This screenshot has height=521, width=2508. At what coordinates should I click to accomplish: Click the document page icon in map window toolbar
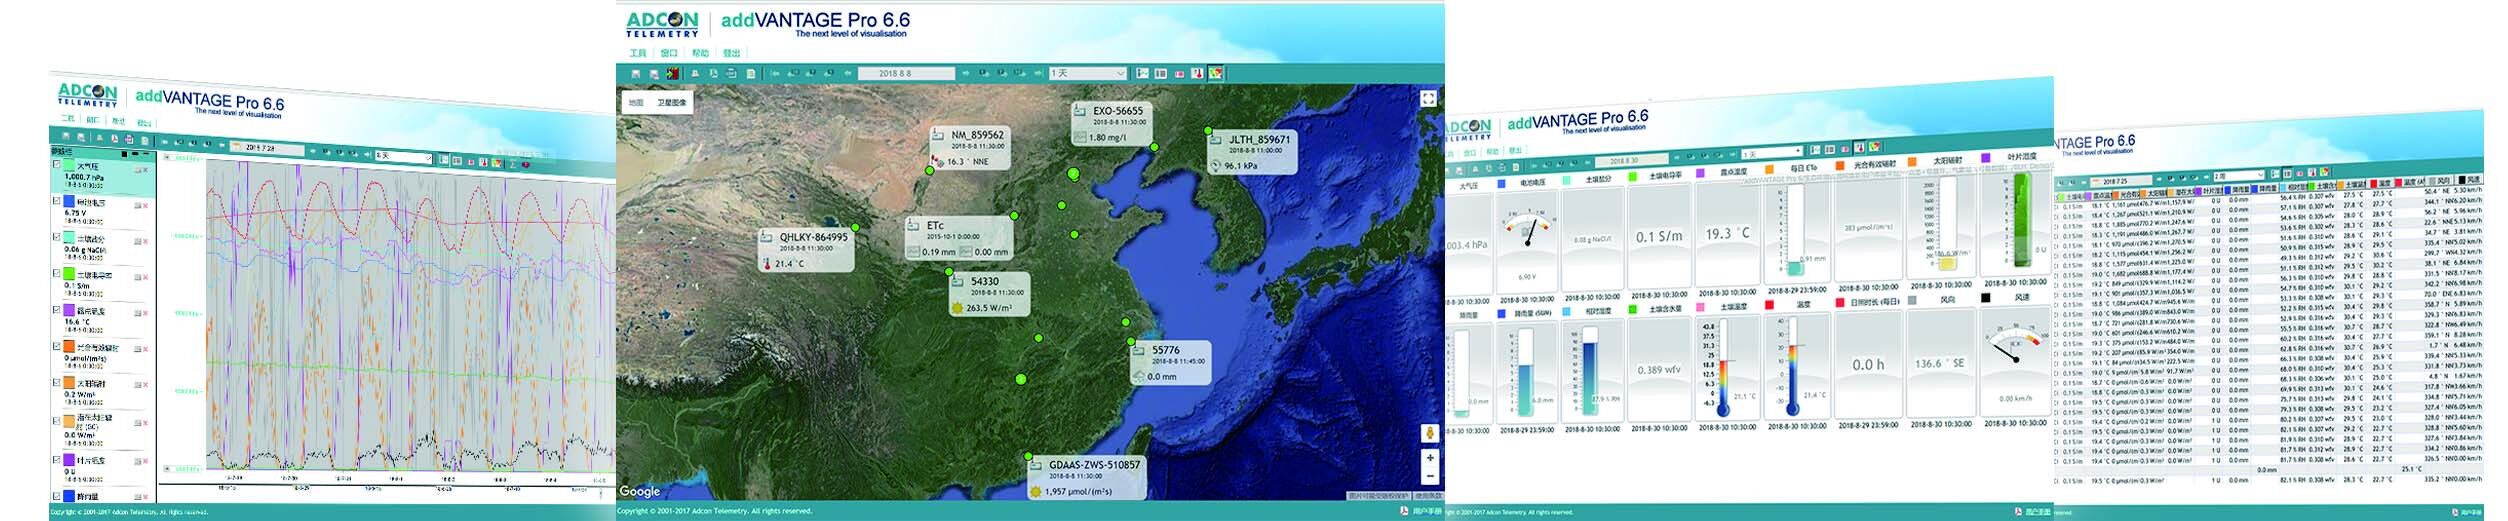(751, 73)
